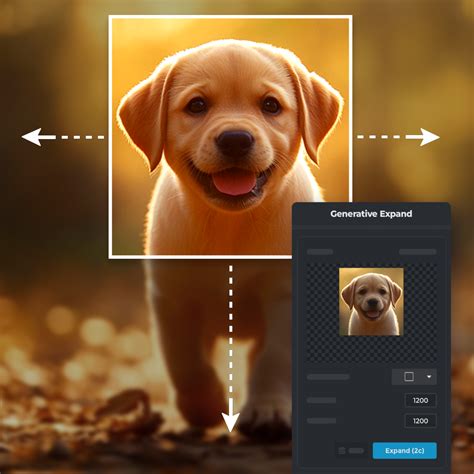Click the placeholder label beside aspect ratio dropdown
Viewport: 474px width, 474px height.
pyautogui.click(x=328, y=377)
